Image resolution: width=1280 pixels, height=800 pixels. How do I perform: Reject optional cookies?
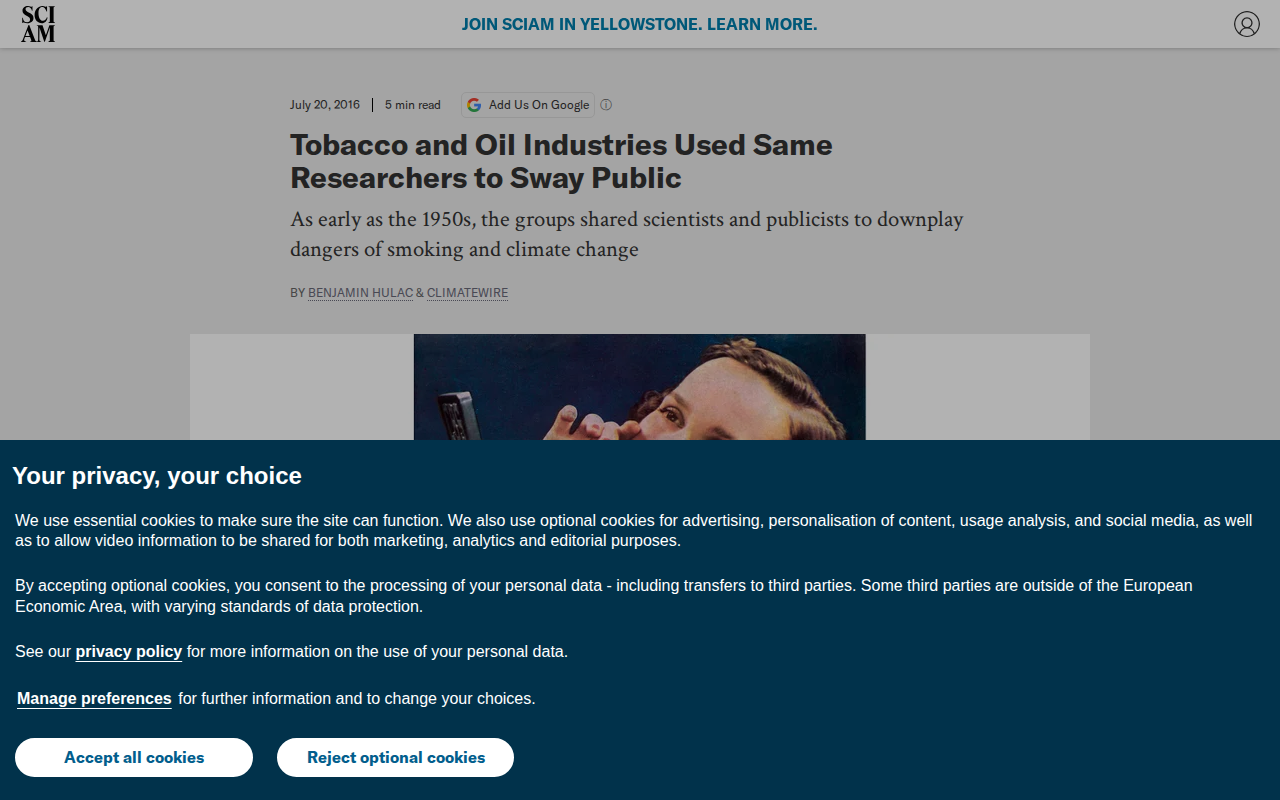(x=395, y=757)
